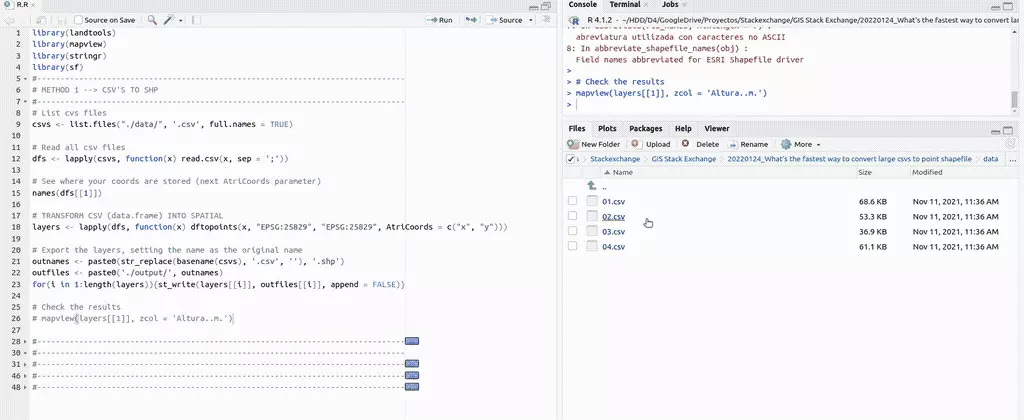
Task: Click the file icon beside 04.csv
Action: click(x=592, y=246)
